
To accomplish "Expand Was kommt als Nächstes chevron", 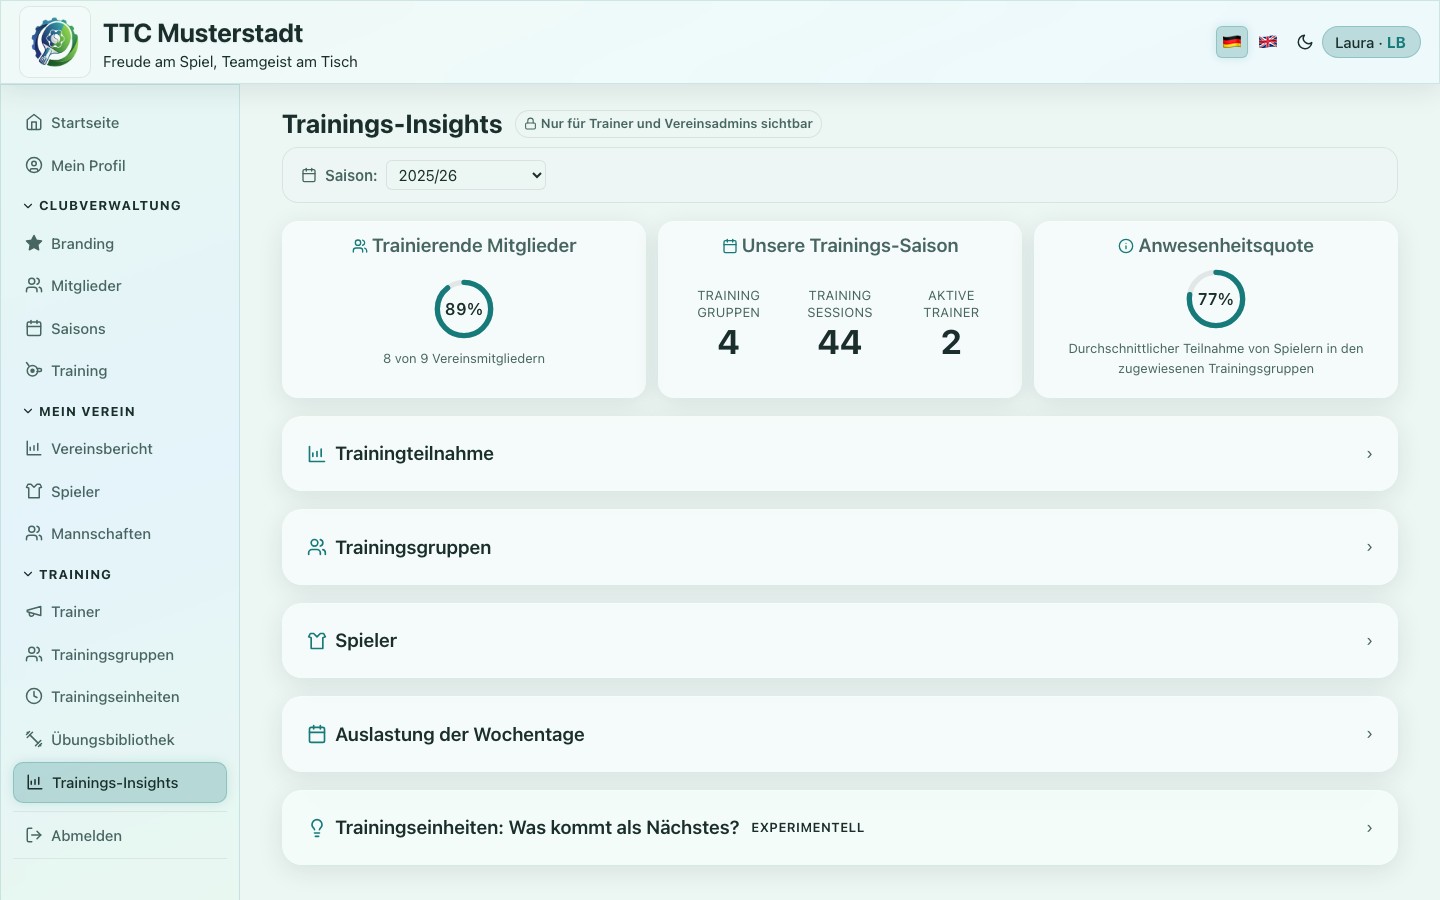I will [x=1369, y=828].
